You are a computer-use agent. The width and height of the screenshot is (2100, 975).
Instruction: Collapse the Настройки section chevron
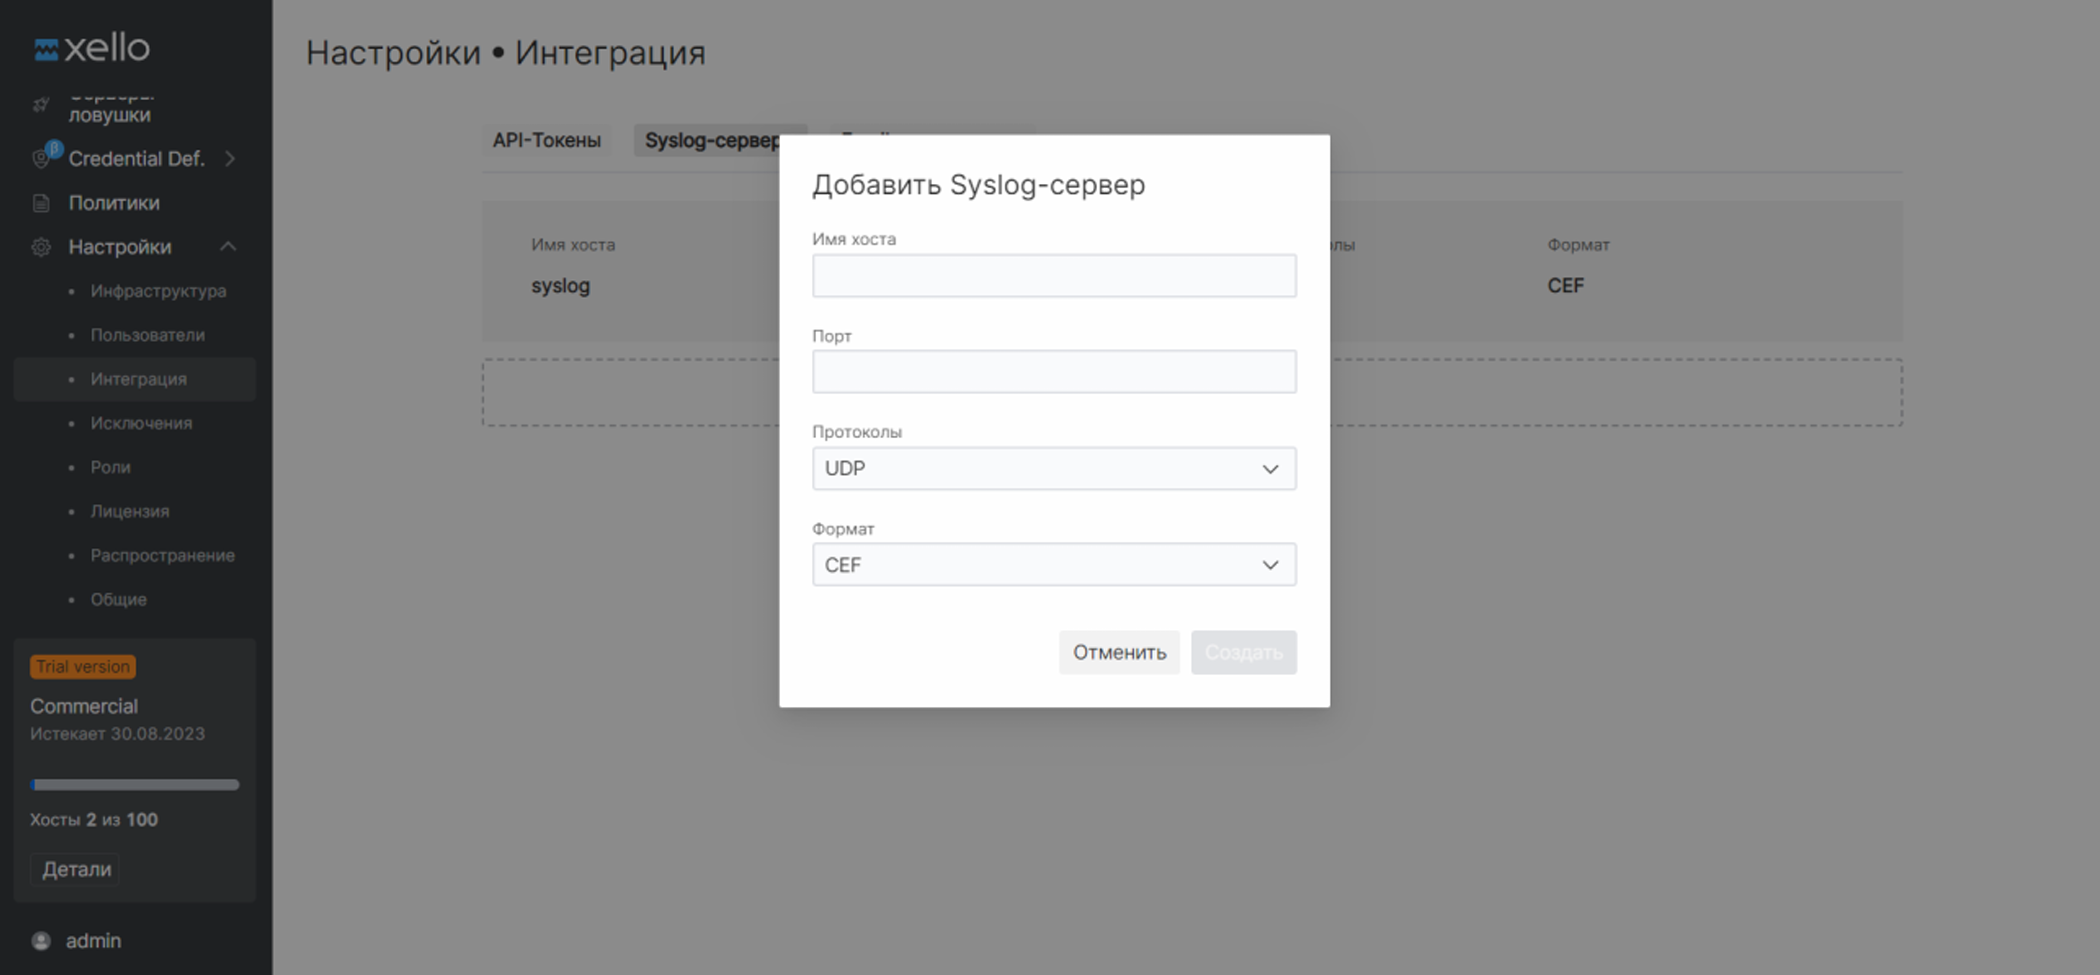pyautogui.click(x=229, y=246)
